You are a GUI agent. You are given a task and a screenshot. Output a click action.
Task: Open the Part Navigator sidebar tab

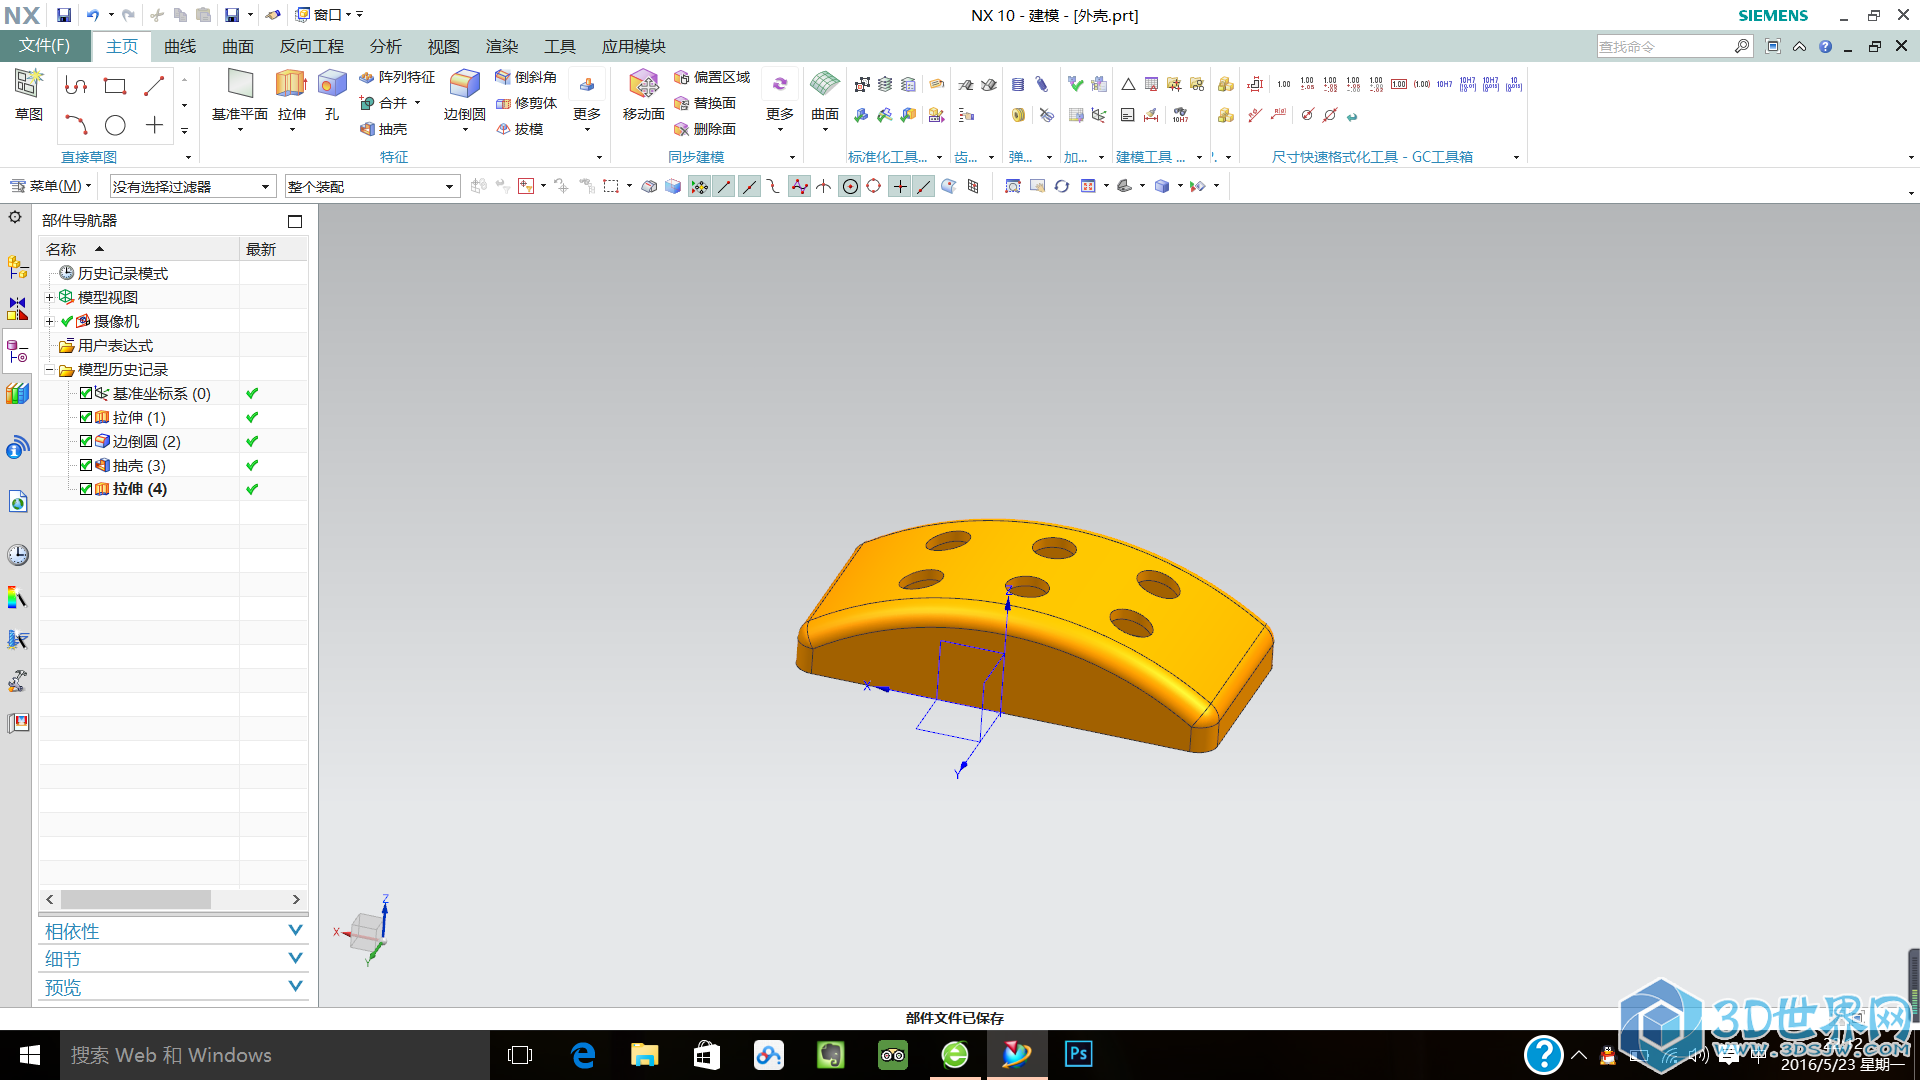(17, 351)
